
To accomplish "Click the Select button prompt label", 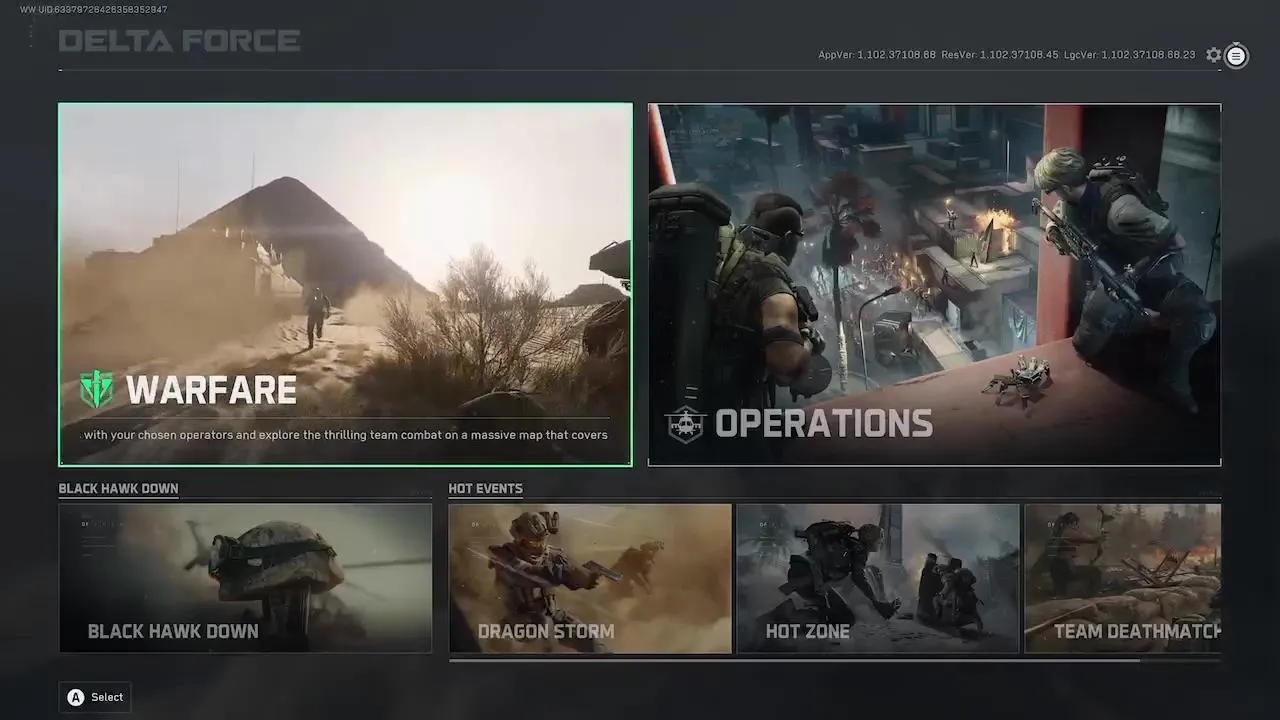I will 107,697.
